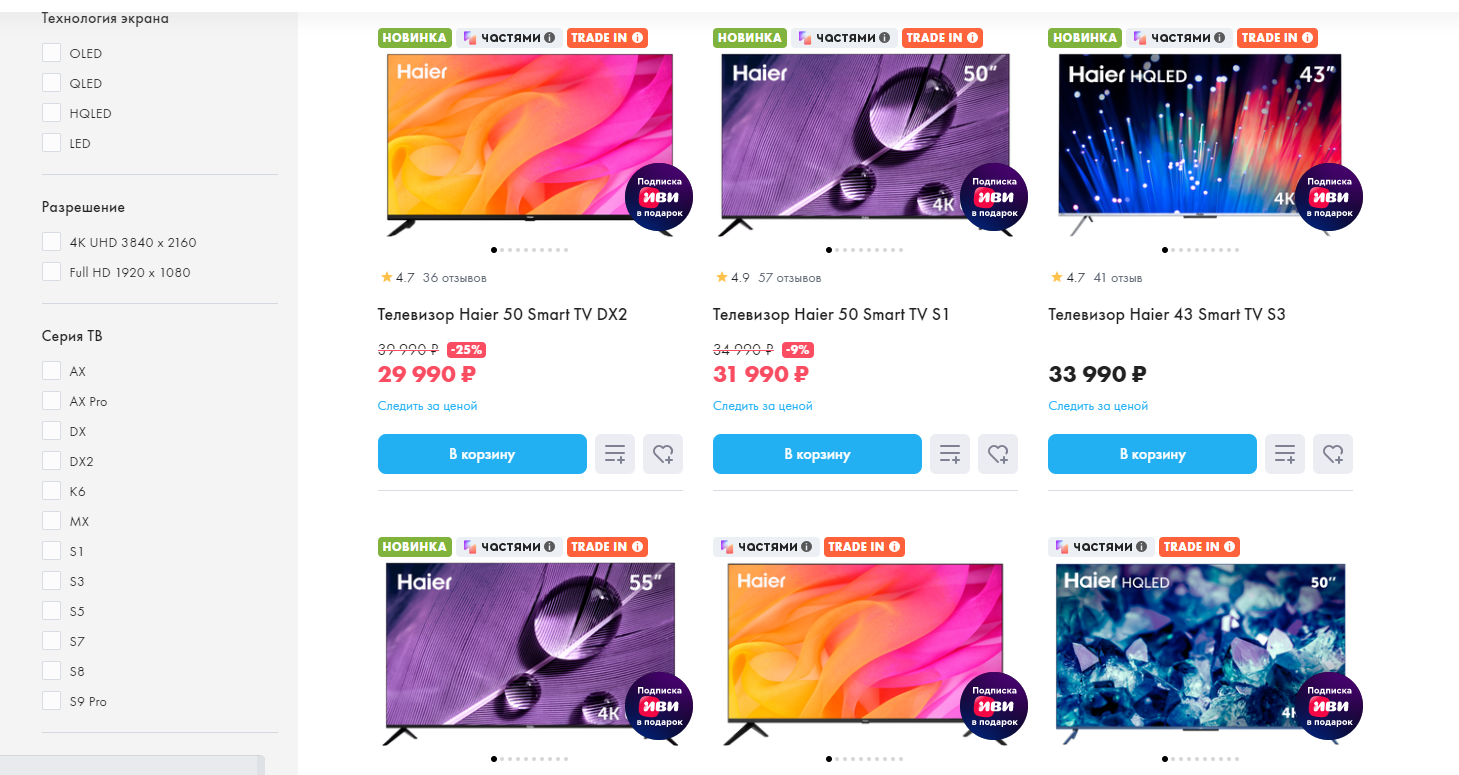Add Haier 43 Smart TV S3 to favorites
Screen dimensions: 1459x775
pyautogui.click(x=1333, y=454)
